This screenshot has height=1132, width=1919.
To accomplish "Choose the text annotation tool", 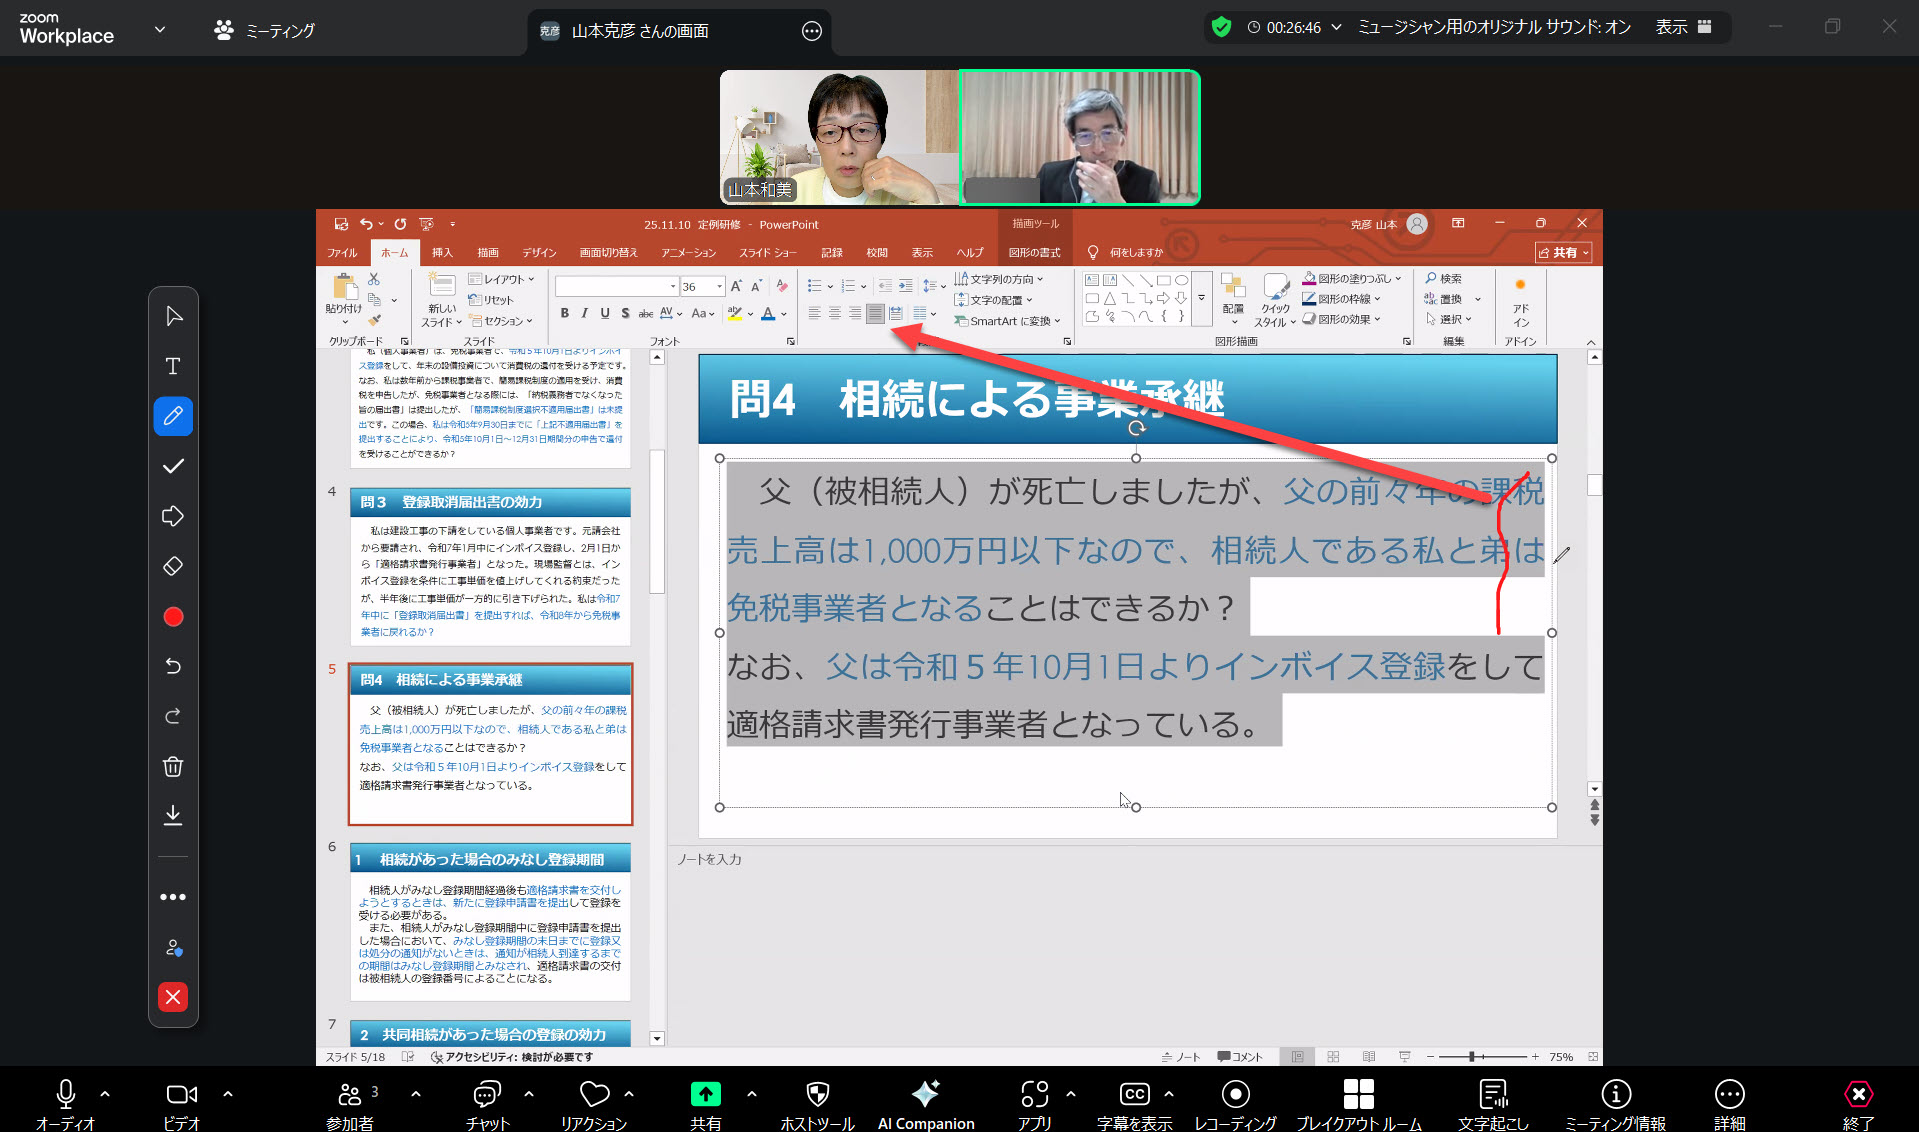I will click(x=173, y=366).
